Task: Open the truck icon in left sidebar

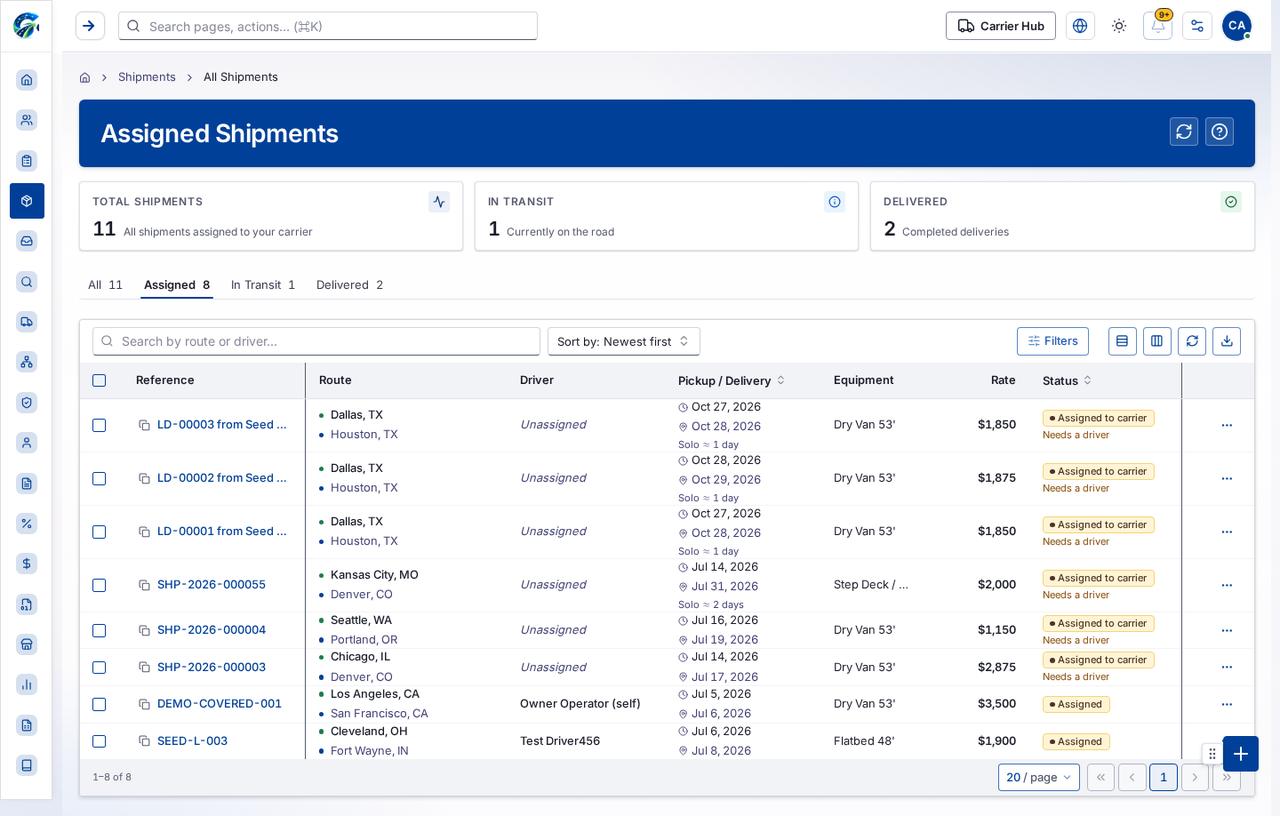Action: click(27, 322)
